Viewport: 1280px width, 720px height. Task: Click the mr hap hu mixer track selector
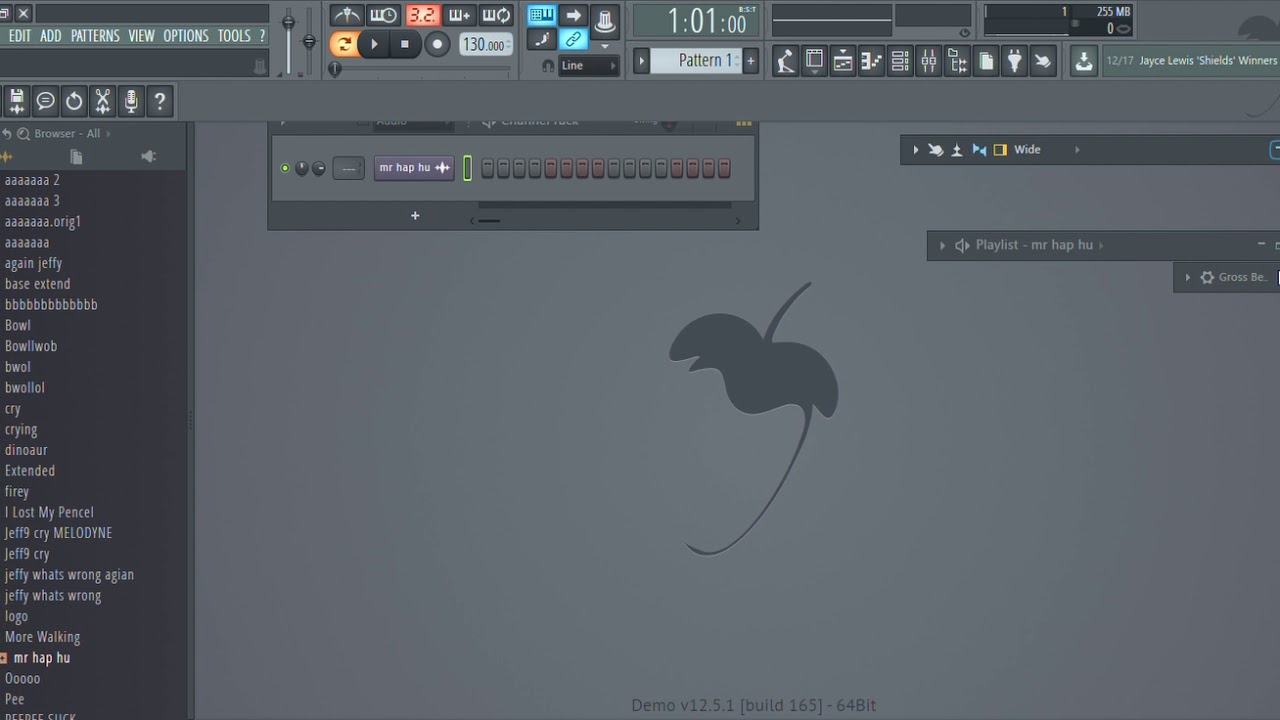coord(348,168)
